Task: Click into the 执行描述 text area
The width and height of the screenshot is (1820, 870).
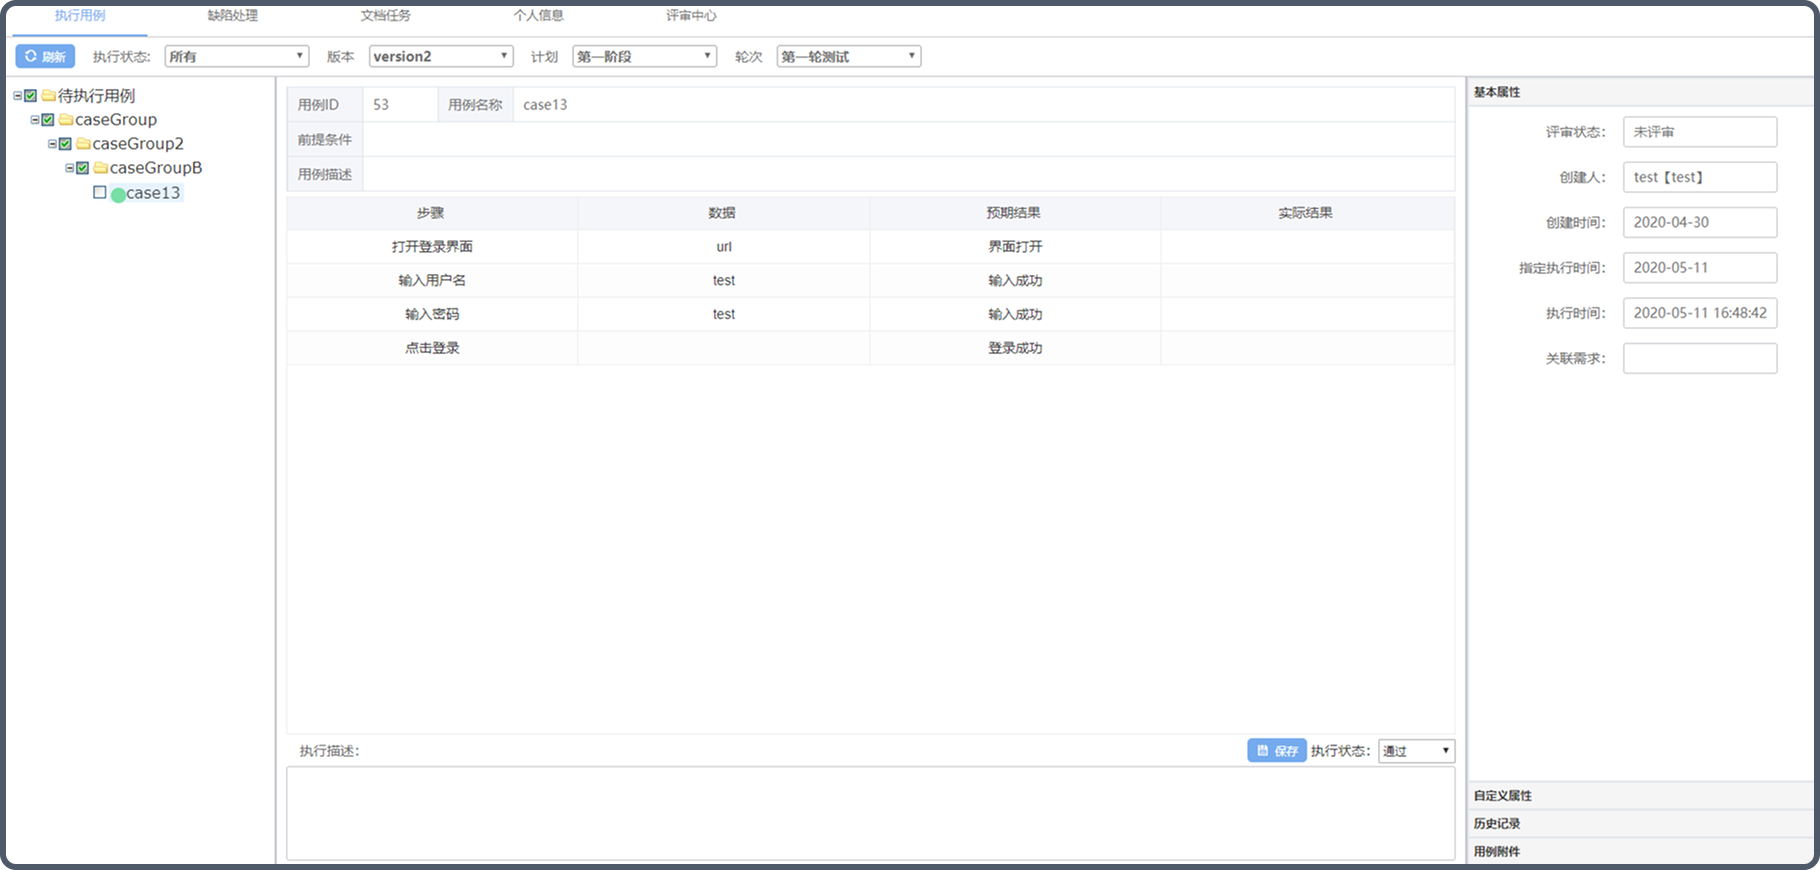Action: coord(870,813)
